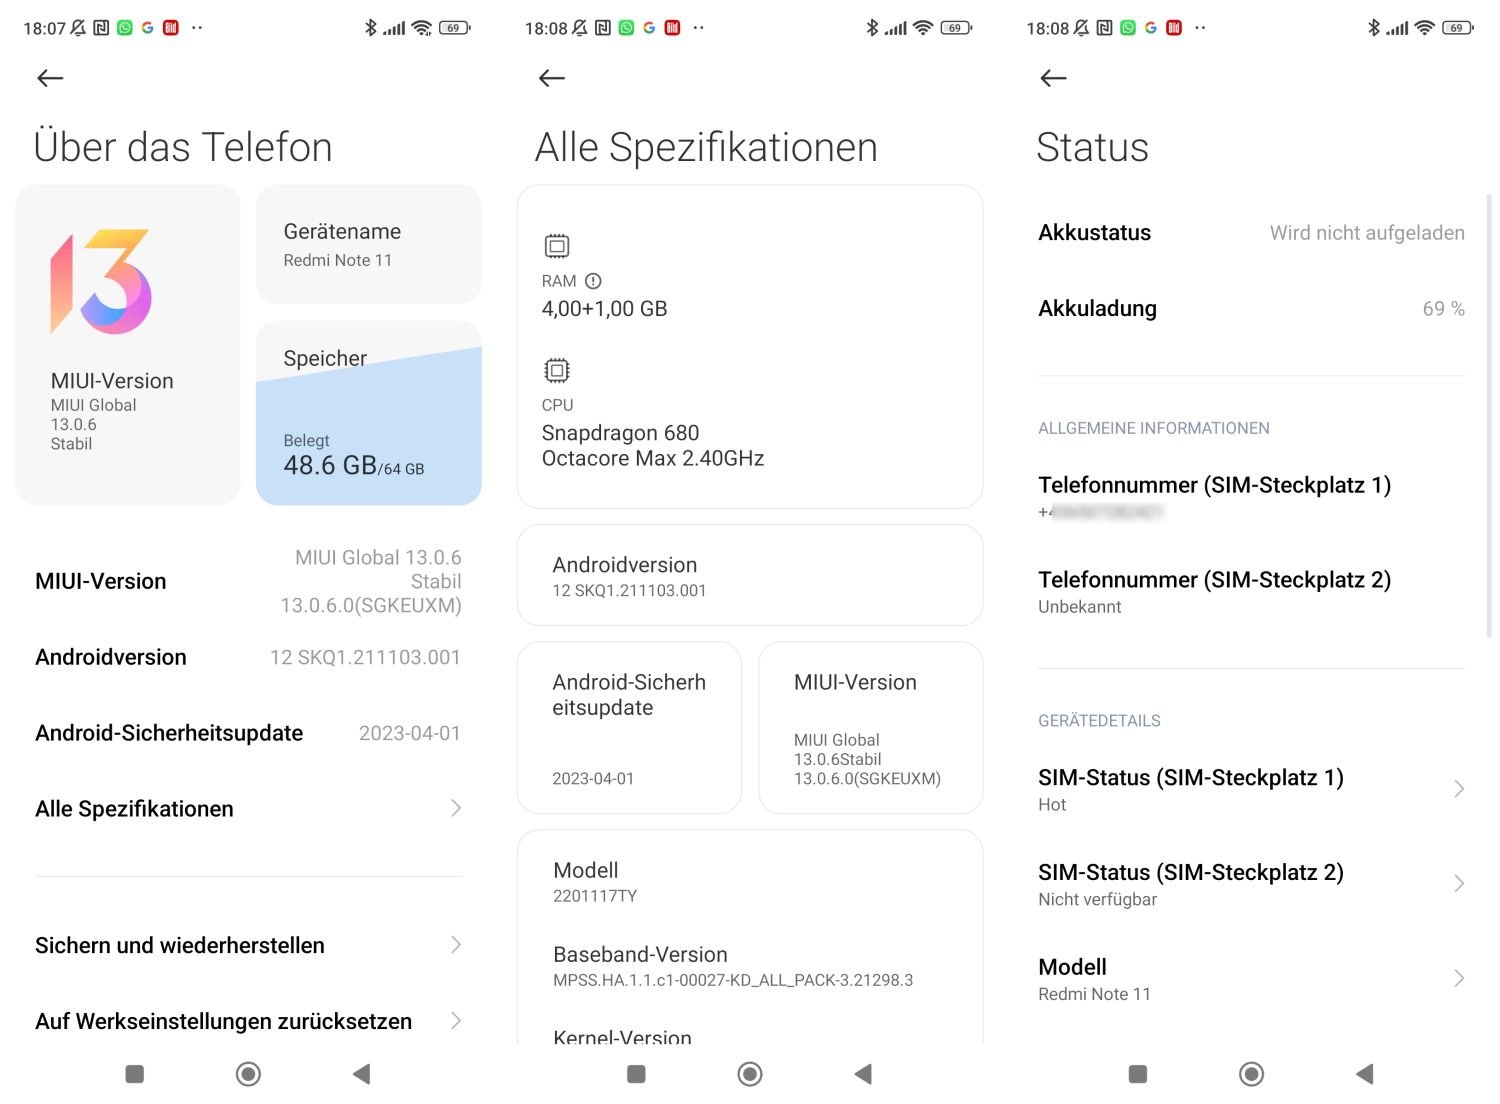Tap the Androidversion card in specifications
The height and width of the screenshot is (1104, 1500).
(x=749, y=576)
